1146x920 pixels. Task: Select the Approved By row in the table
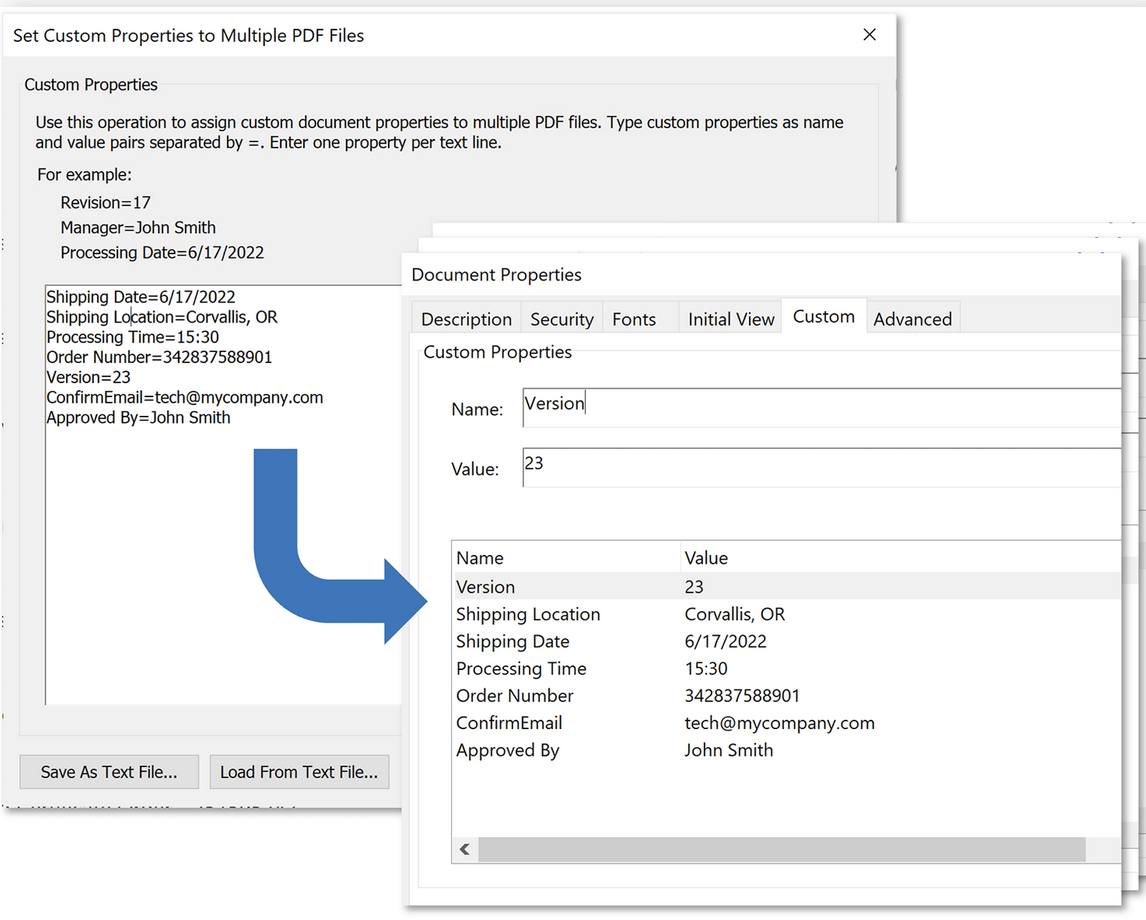click(786, 750)
